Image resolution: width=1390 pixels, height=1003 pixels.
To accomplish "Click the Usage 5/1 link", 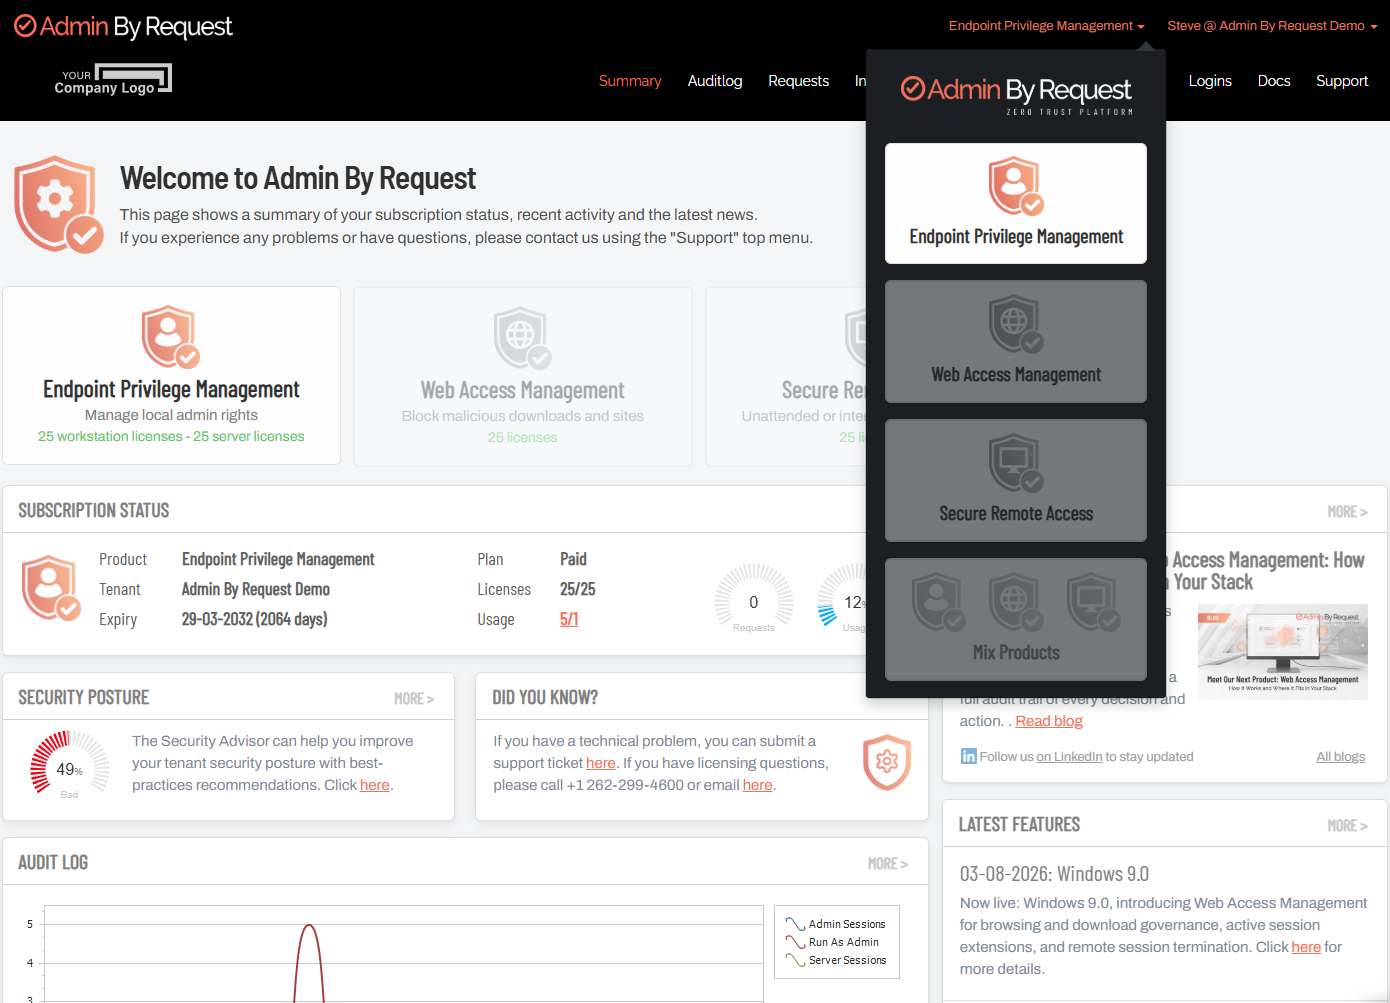I will pyautogui.click(x=569, y=619).
